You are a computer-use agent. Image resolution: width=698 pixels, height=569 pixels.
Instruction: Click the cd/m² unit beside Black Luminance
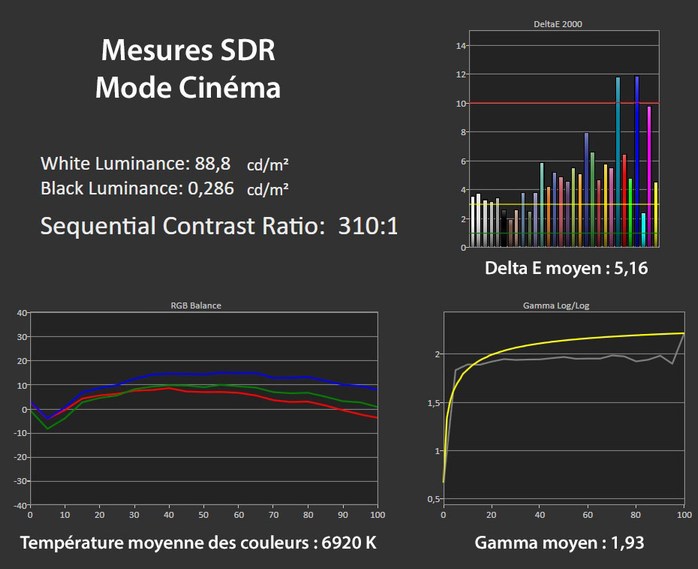pos(268,190)
